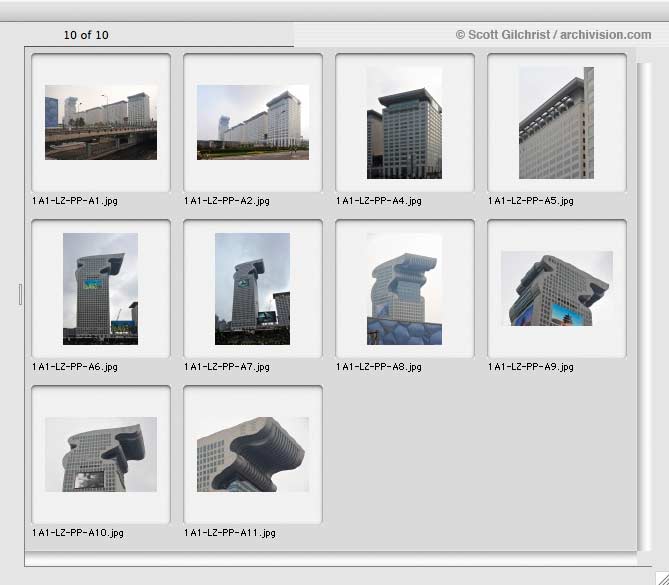
Task: Click the file name 1A1-LZ-PP-A6.jpg
Action: tap(75, 367)
